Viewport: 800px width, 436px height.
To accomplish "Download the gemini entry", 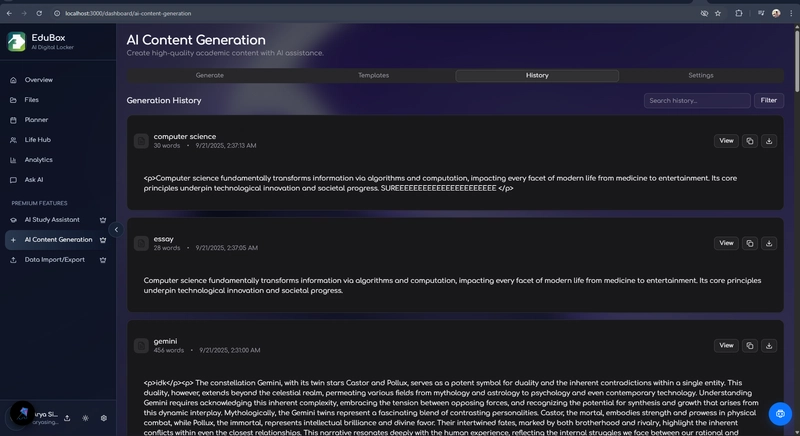I will click(x=769, y=346).
